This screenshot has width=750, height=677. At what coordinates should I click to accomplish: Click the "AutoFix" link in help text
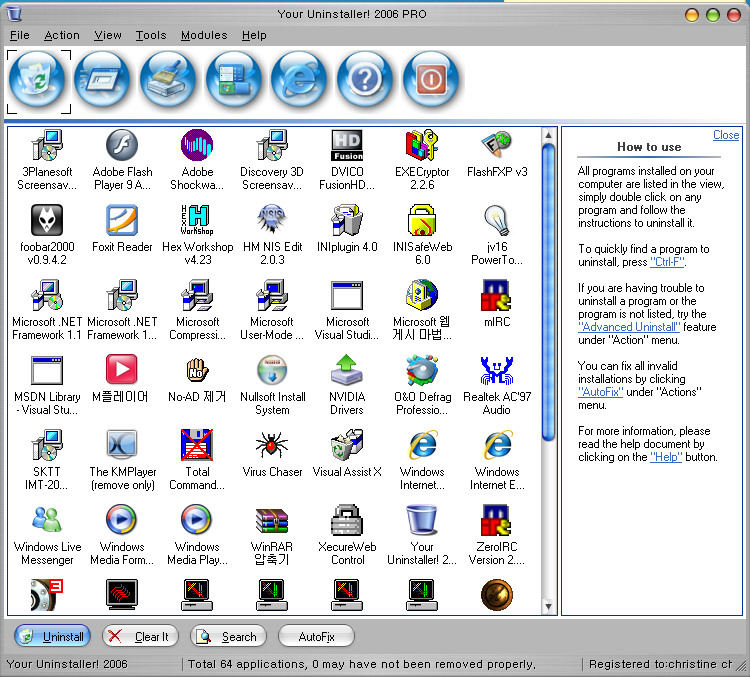600,392
